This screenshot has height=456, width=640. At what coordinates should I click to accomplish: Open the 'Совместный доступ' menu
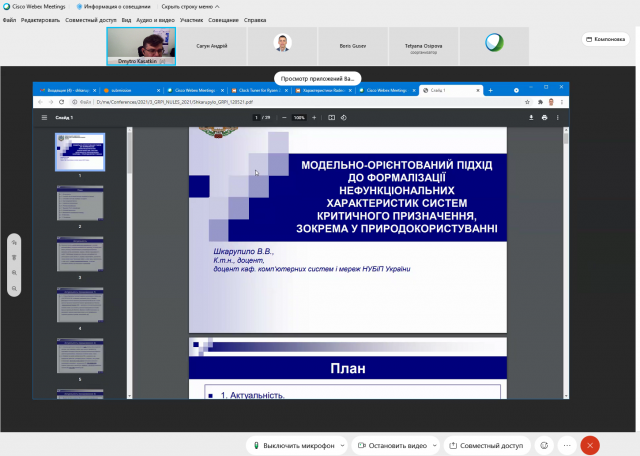[x=91, y=20]
